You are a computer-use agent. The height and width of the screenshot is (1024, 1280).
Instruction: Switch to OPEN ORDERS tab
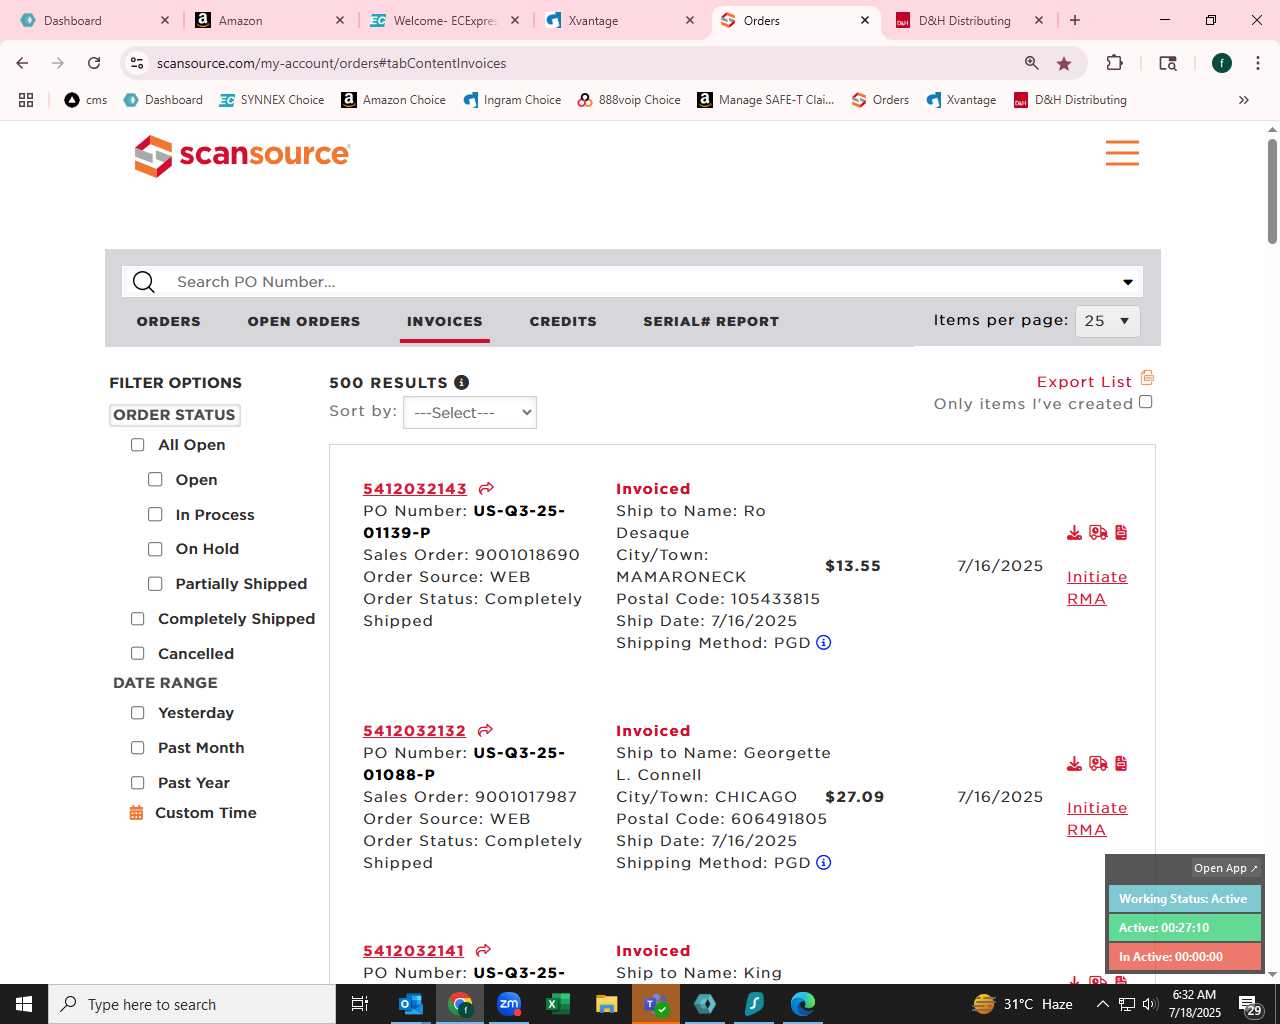[x=304, y=321]
